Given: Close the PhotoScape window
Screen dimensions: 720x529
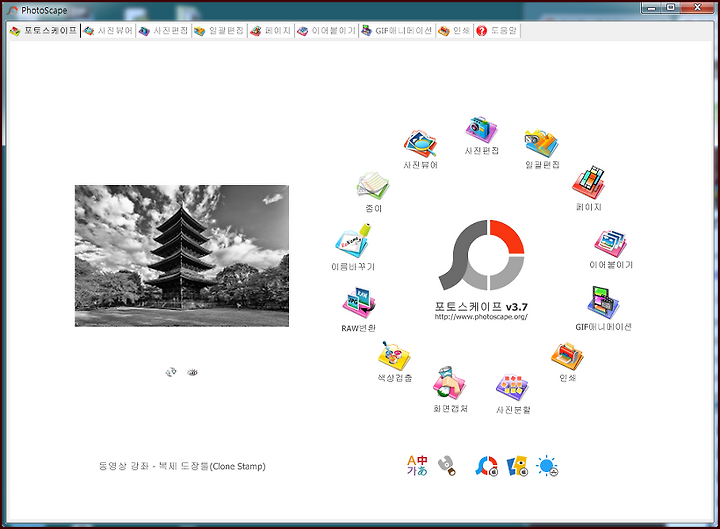Looking at the screenshot, I should point(697,8).
